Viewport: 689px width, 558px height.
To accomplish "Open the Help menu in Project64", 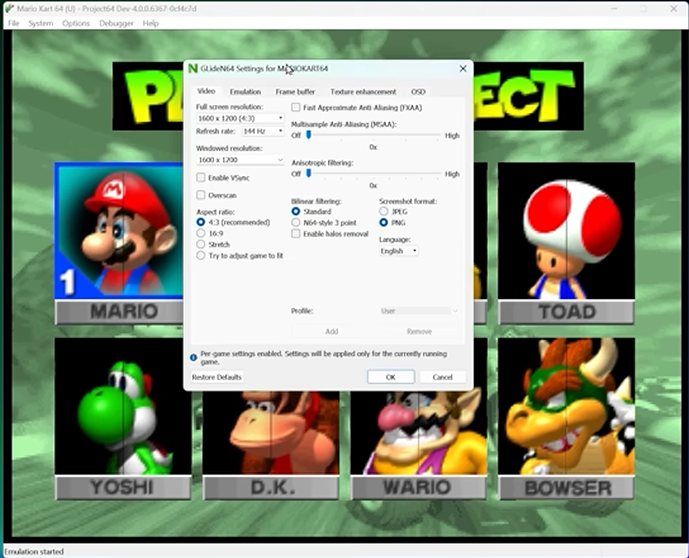I will coord(150,23).
